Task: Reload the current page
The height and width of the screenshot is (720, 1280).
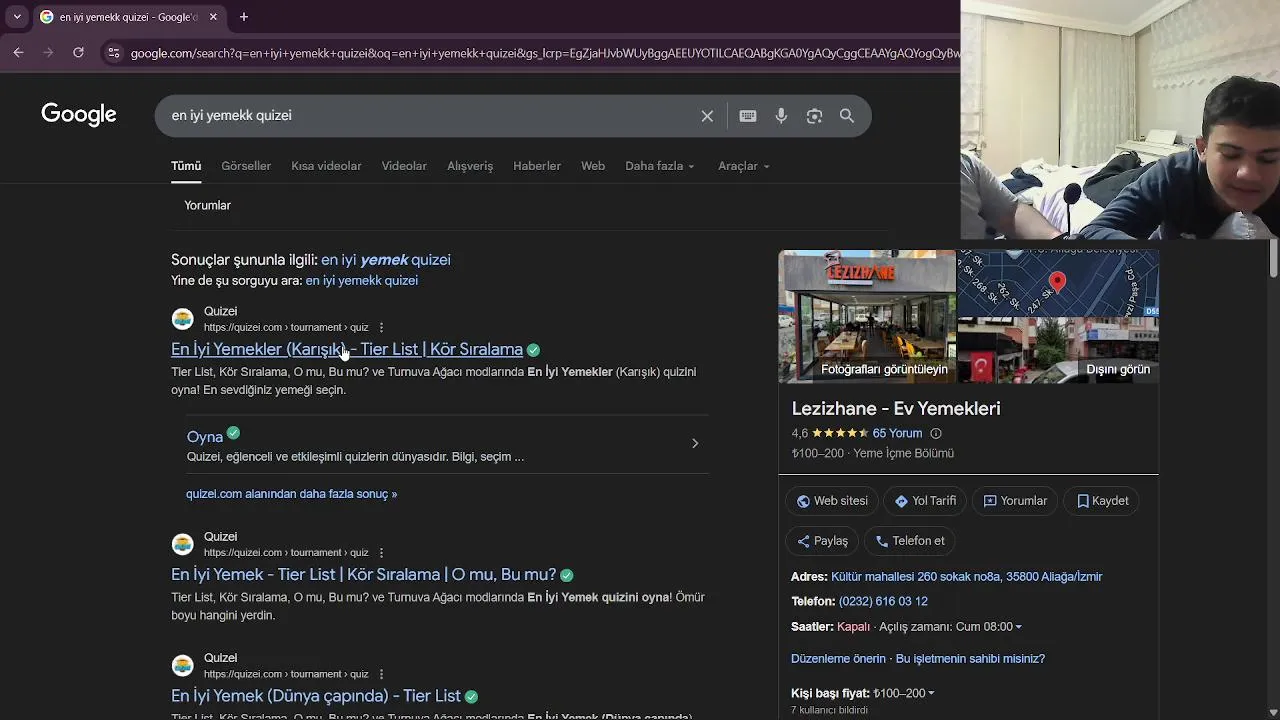Action: (x=78, y=52)
